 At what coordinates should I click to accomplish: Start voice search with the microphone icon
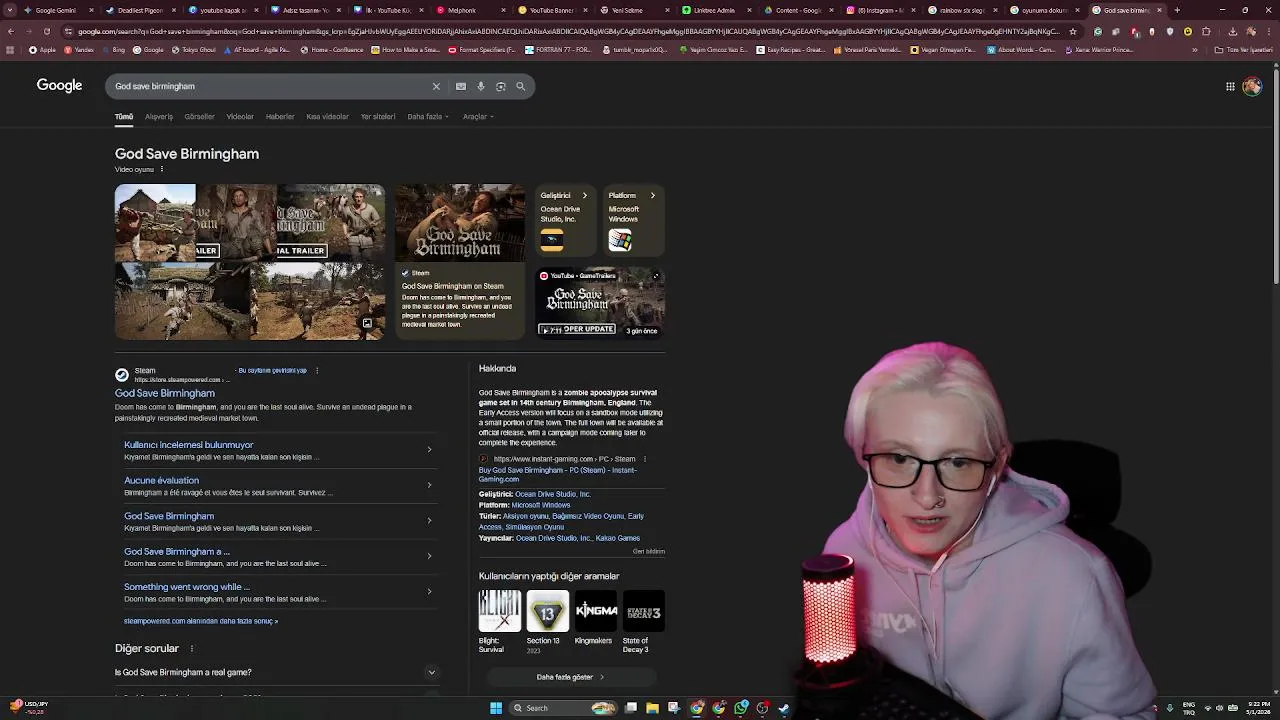[481, 87]
